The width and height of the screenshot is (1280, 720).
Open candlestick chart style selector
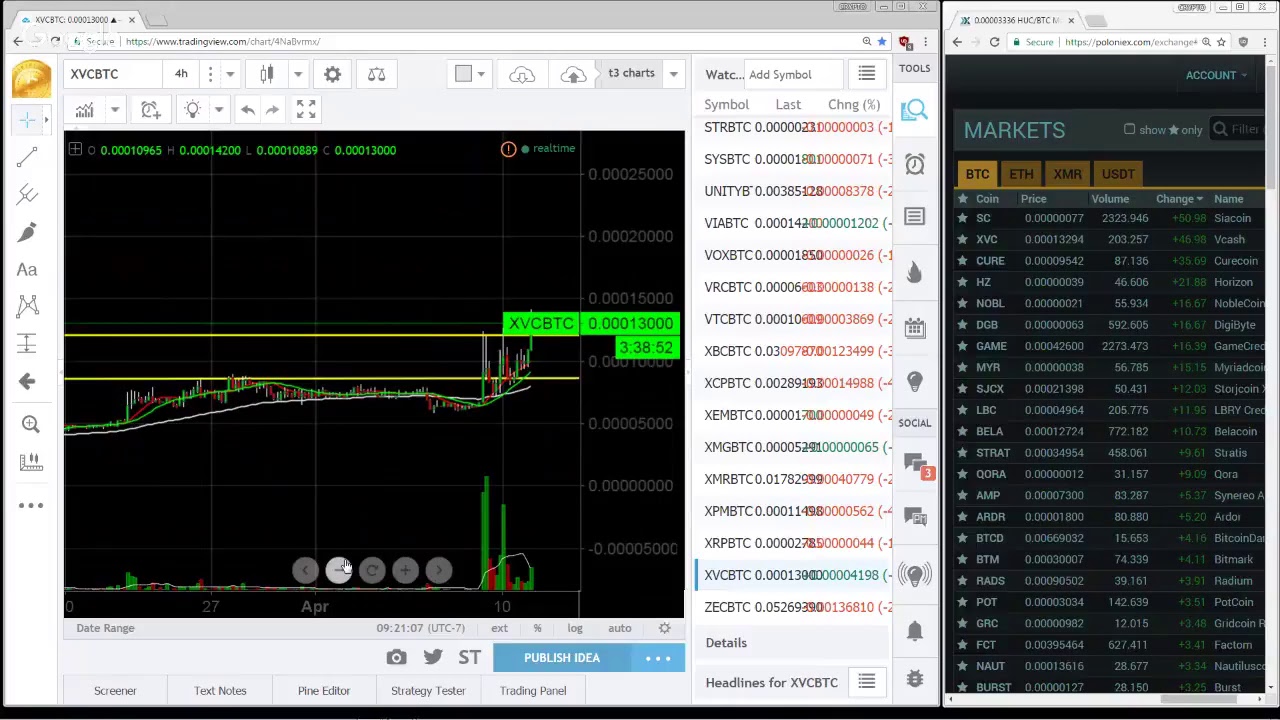coord(267,74)
